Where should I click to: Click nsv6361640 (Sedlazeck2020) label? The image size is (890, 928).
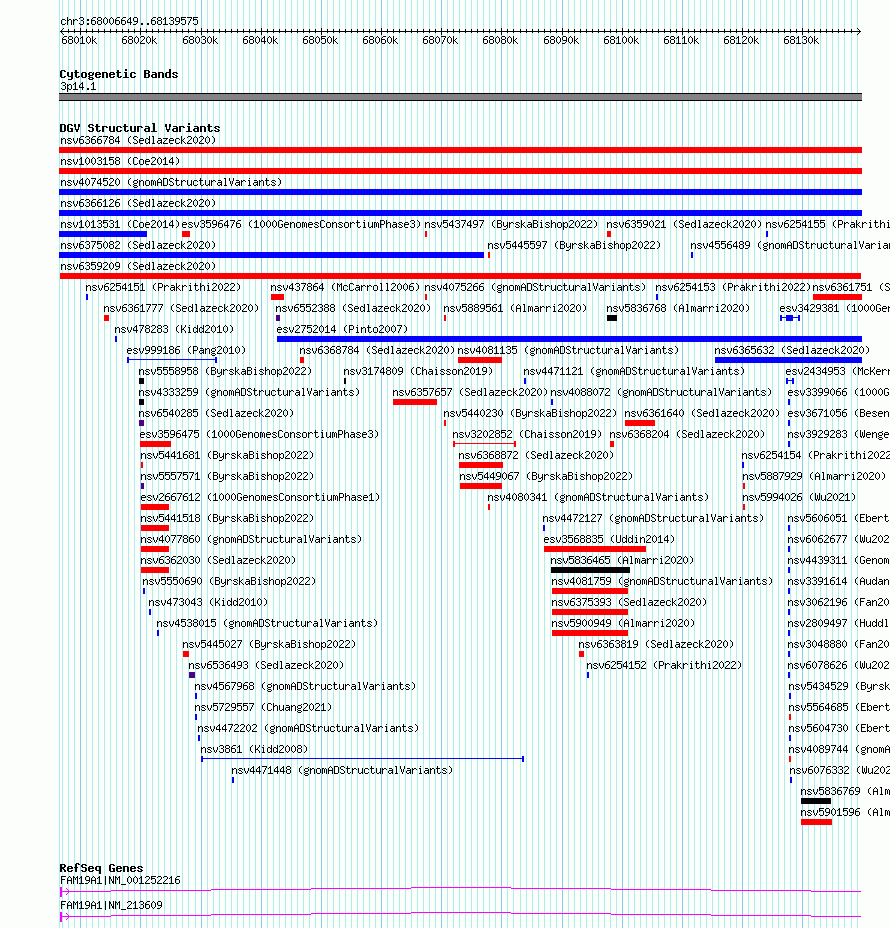click(x=702, y=413)
